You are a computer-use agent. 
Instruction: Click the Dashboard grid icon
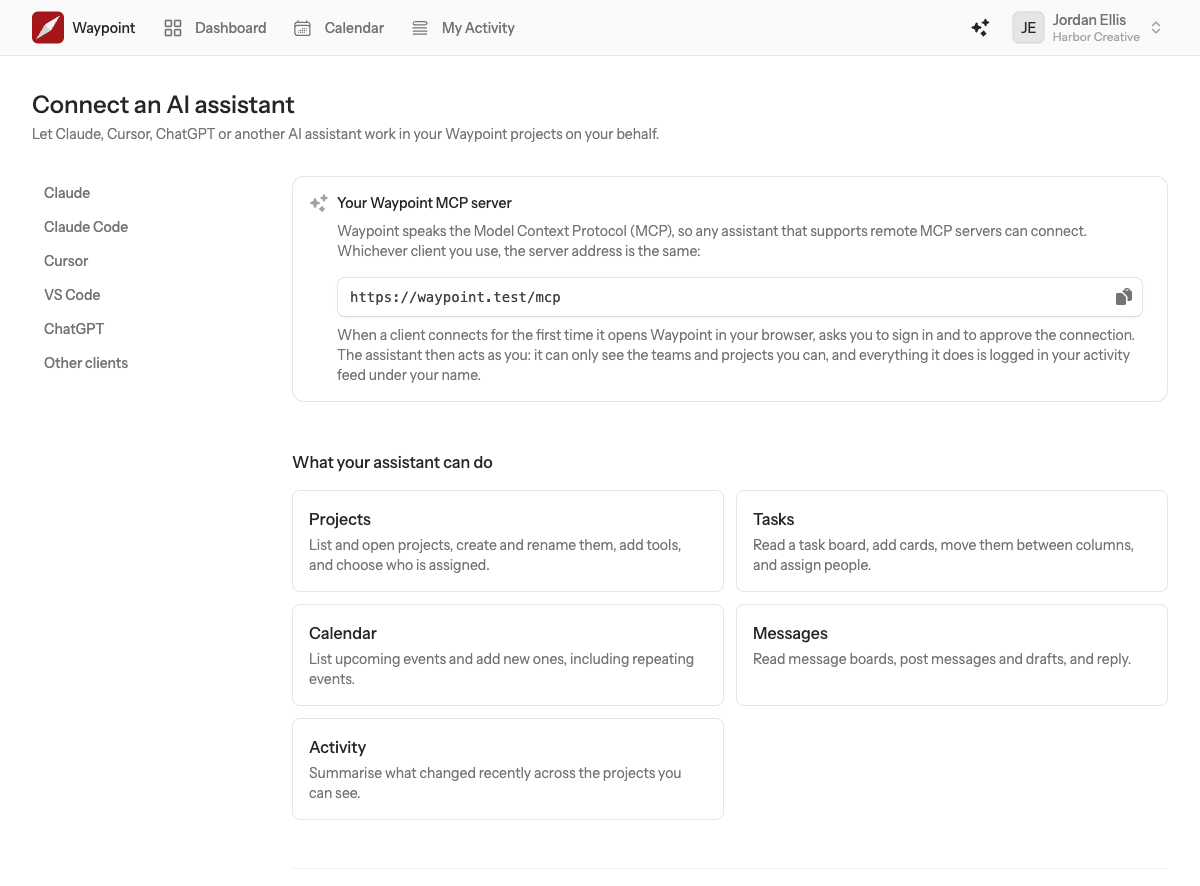[x=173, y=28]
